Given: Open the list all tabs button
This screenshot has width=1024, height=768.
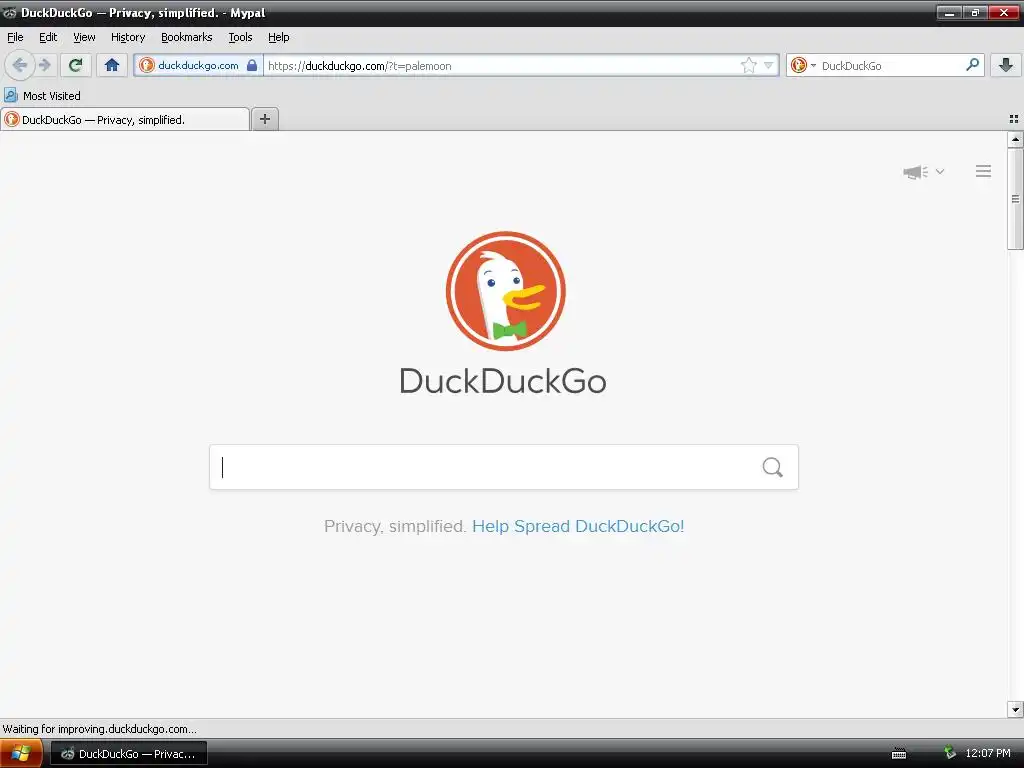Looking at the screenshot, I should (1014, 119).
